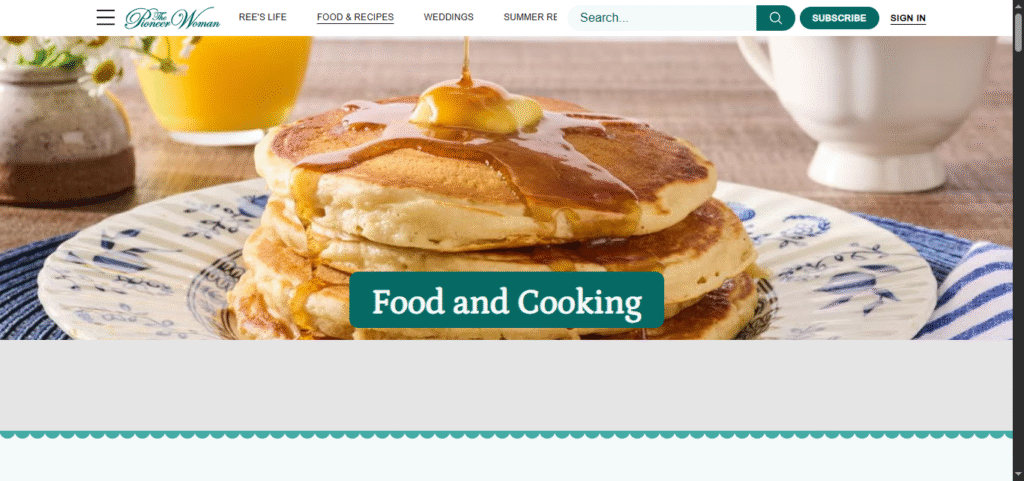Click the vertical scrollbar thumb
1024x481 pixels.
click(1018, 30)
